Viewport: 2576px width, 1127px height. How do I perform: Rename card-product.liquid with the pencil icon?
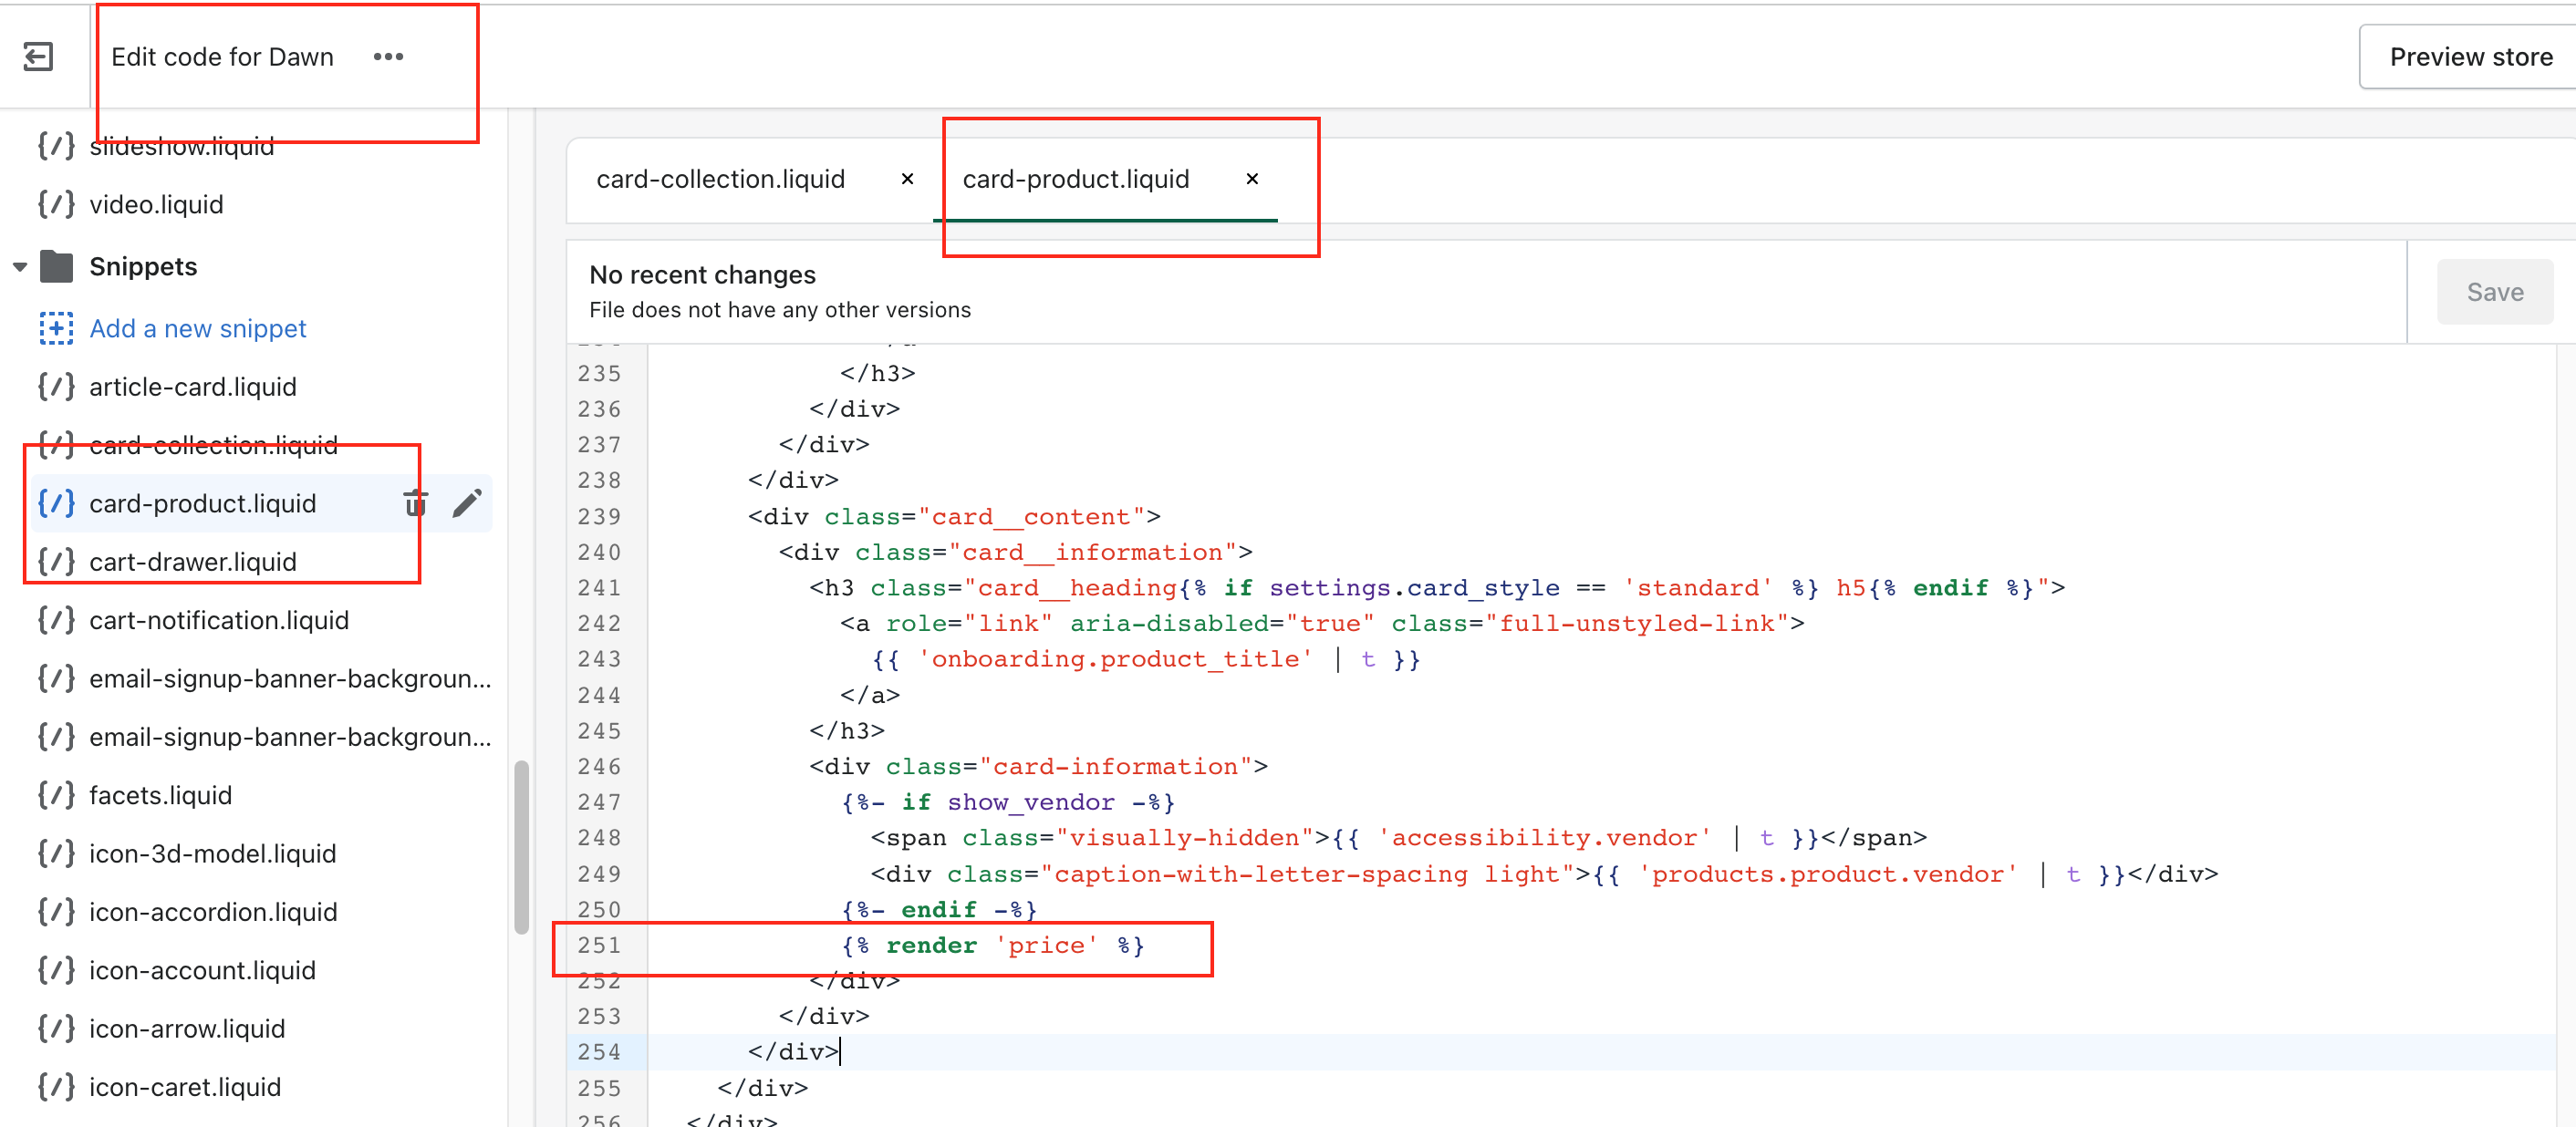point(467,503)
